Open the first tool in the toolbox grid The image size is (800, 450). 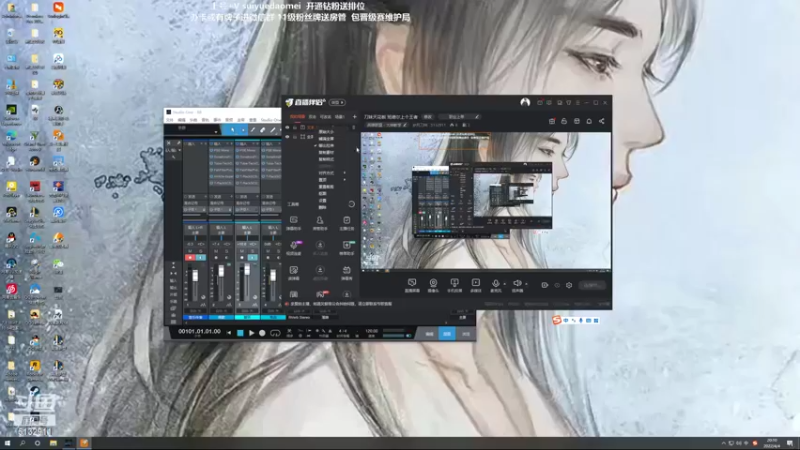294,222
